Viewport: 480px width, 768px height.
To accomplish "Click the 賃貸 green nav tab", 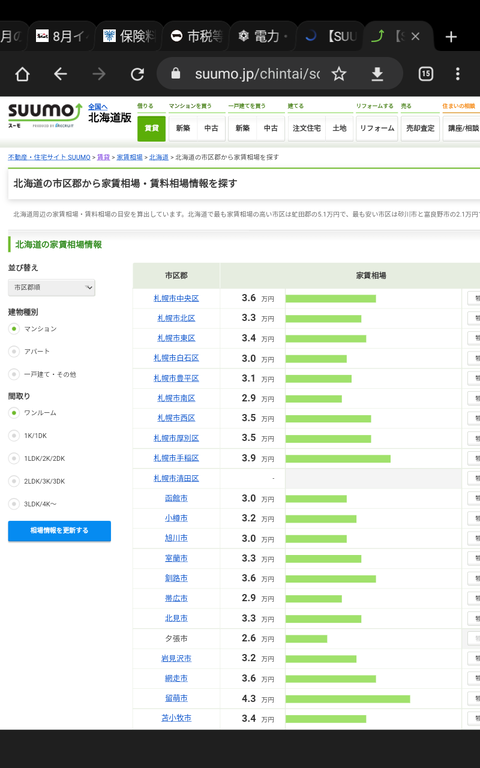I will 151,128.
